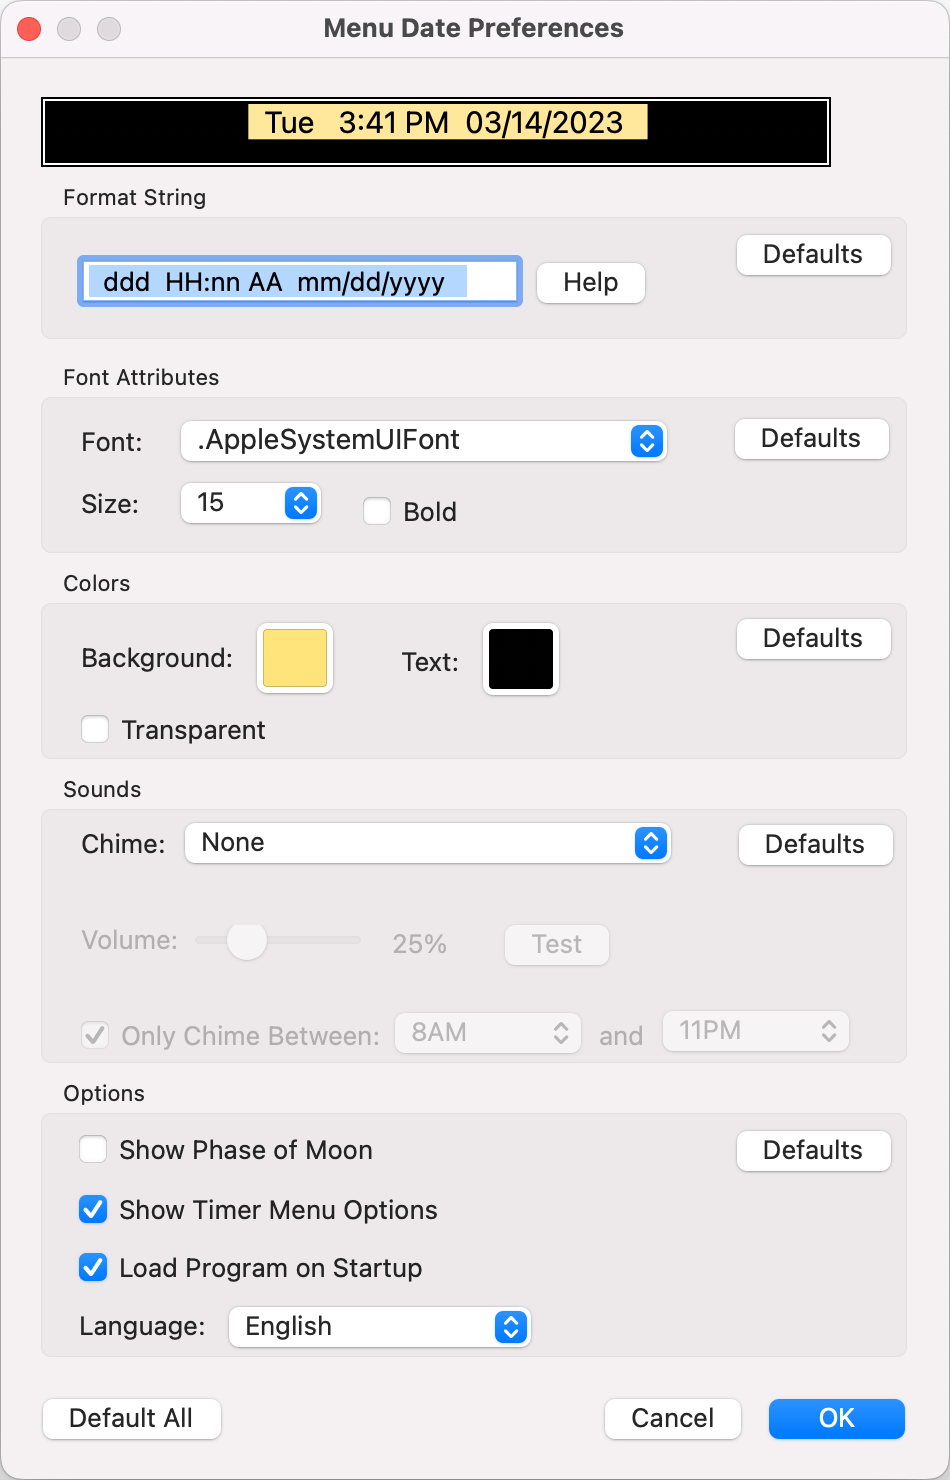The height and width of the screenshot is (1480, 950).
Task: Open the black Text color swatch
Action: pyautogui.click(x=521, y=659)
